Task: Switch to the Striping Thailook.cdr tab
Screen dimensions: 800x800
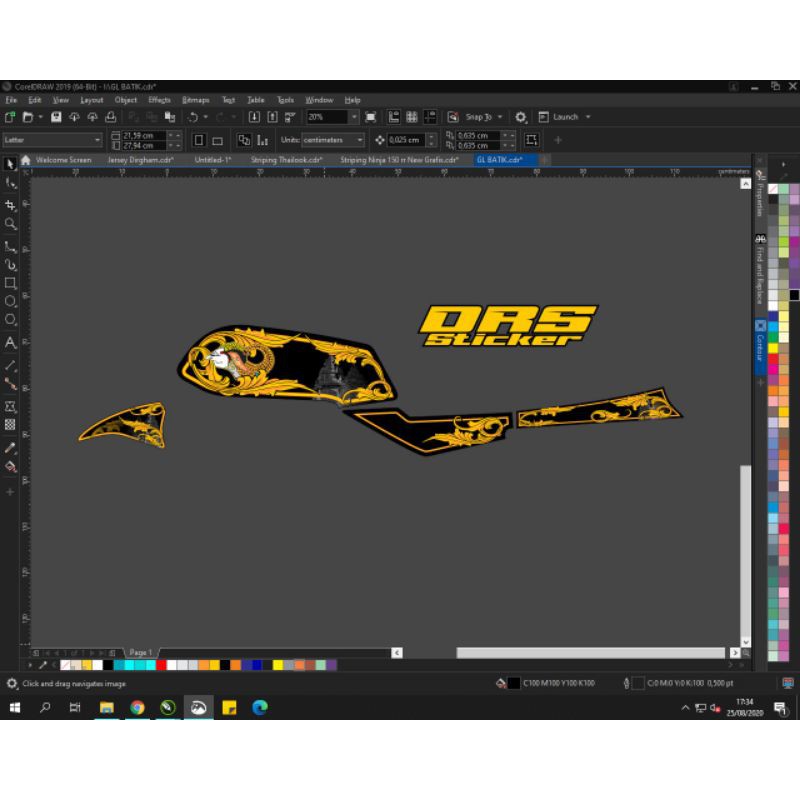Action: point(286,160)
